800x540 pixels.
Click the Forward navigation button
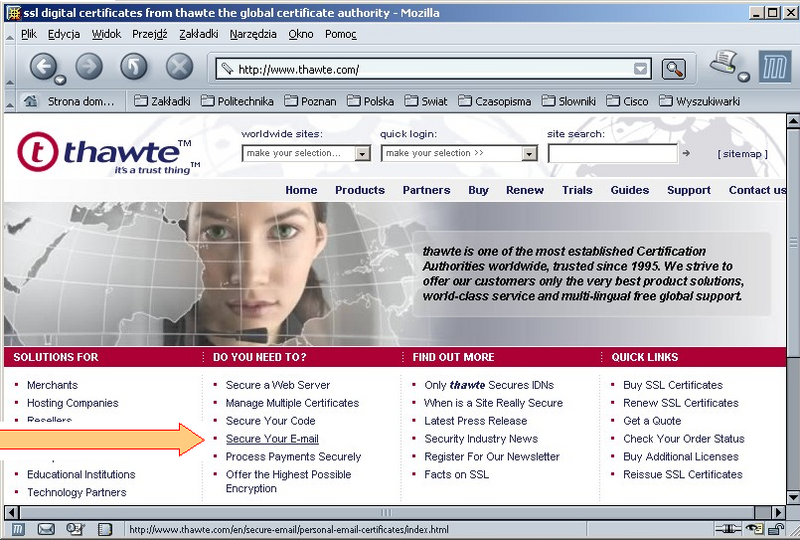click(x=89, y=66)
